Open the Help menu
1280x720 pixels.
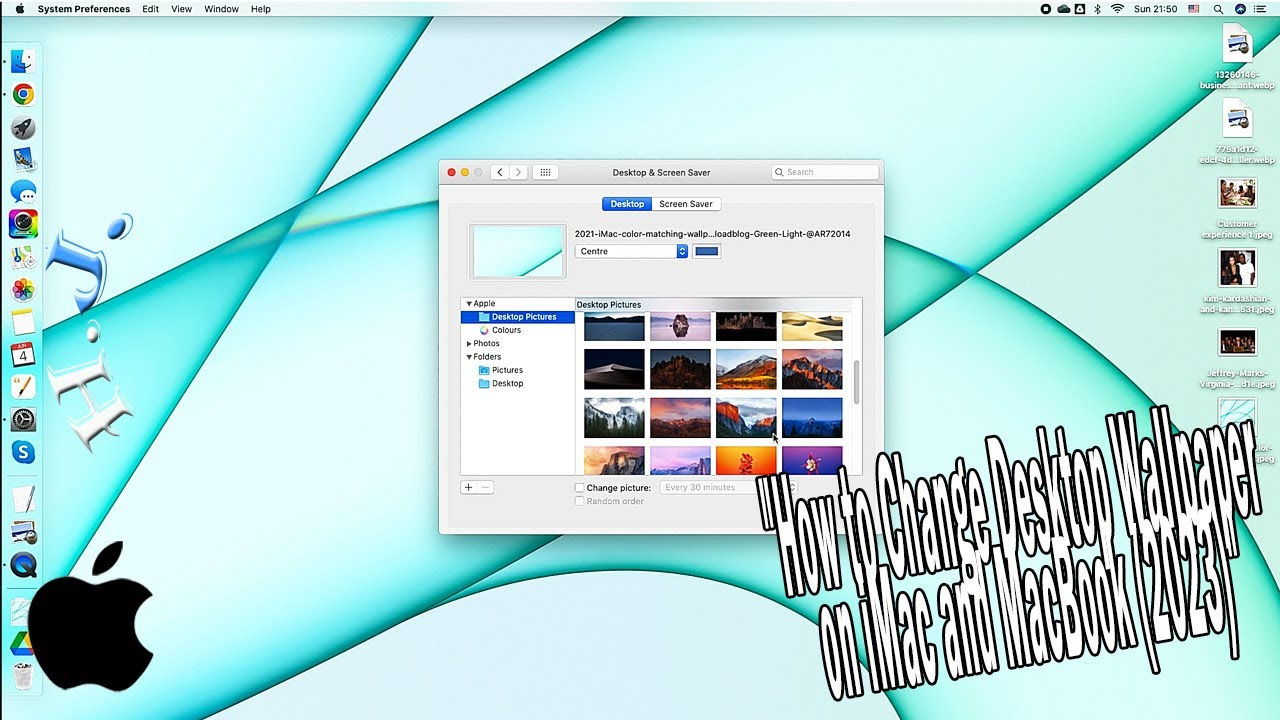pyautogui.click(x=260, y=9)
